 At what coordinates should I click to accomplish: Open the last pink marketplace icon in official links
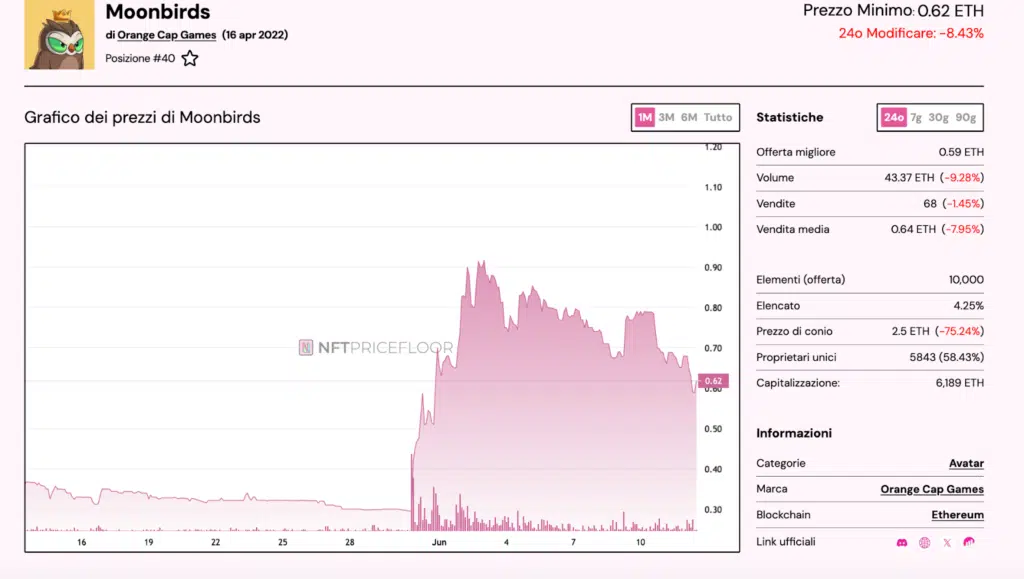969,542
